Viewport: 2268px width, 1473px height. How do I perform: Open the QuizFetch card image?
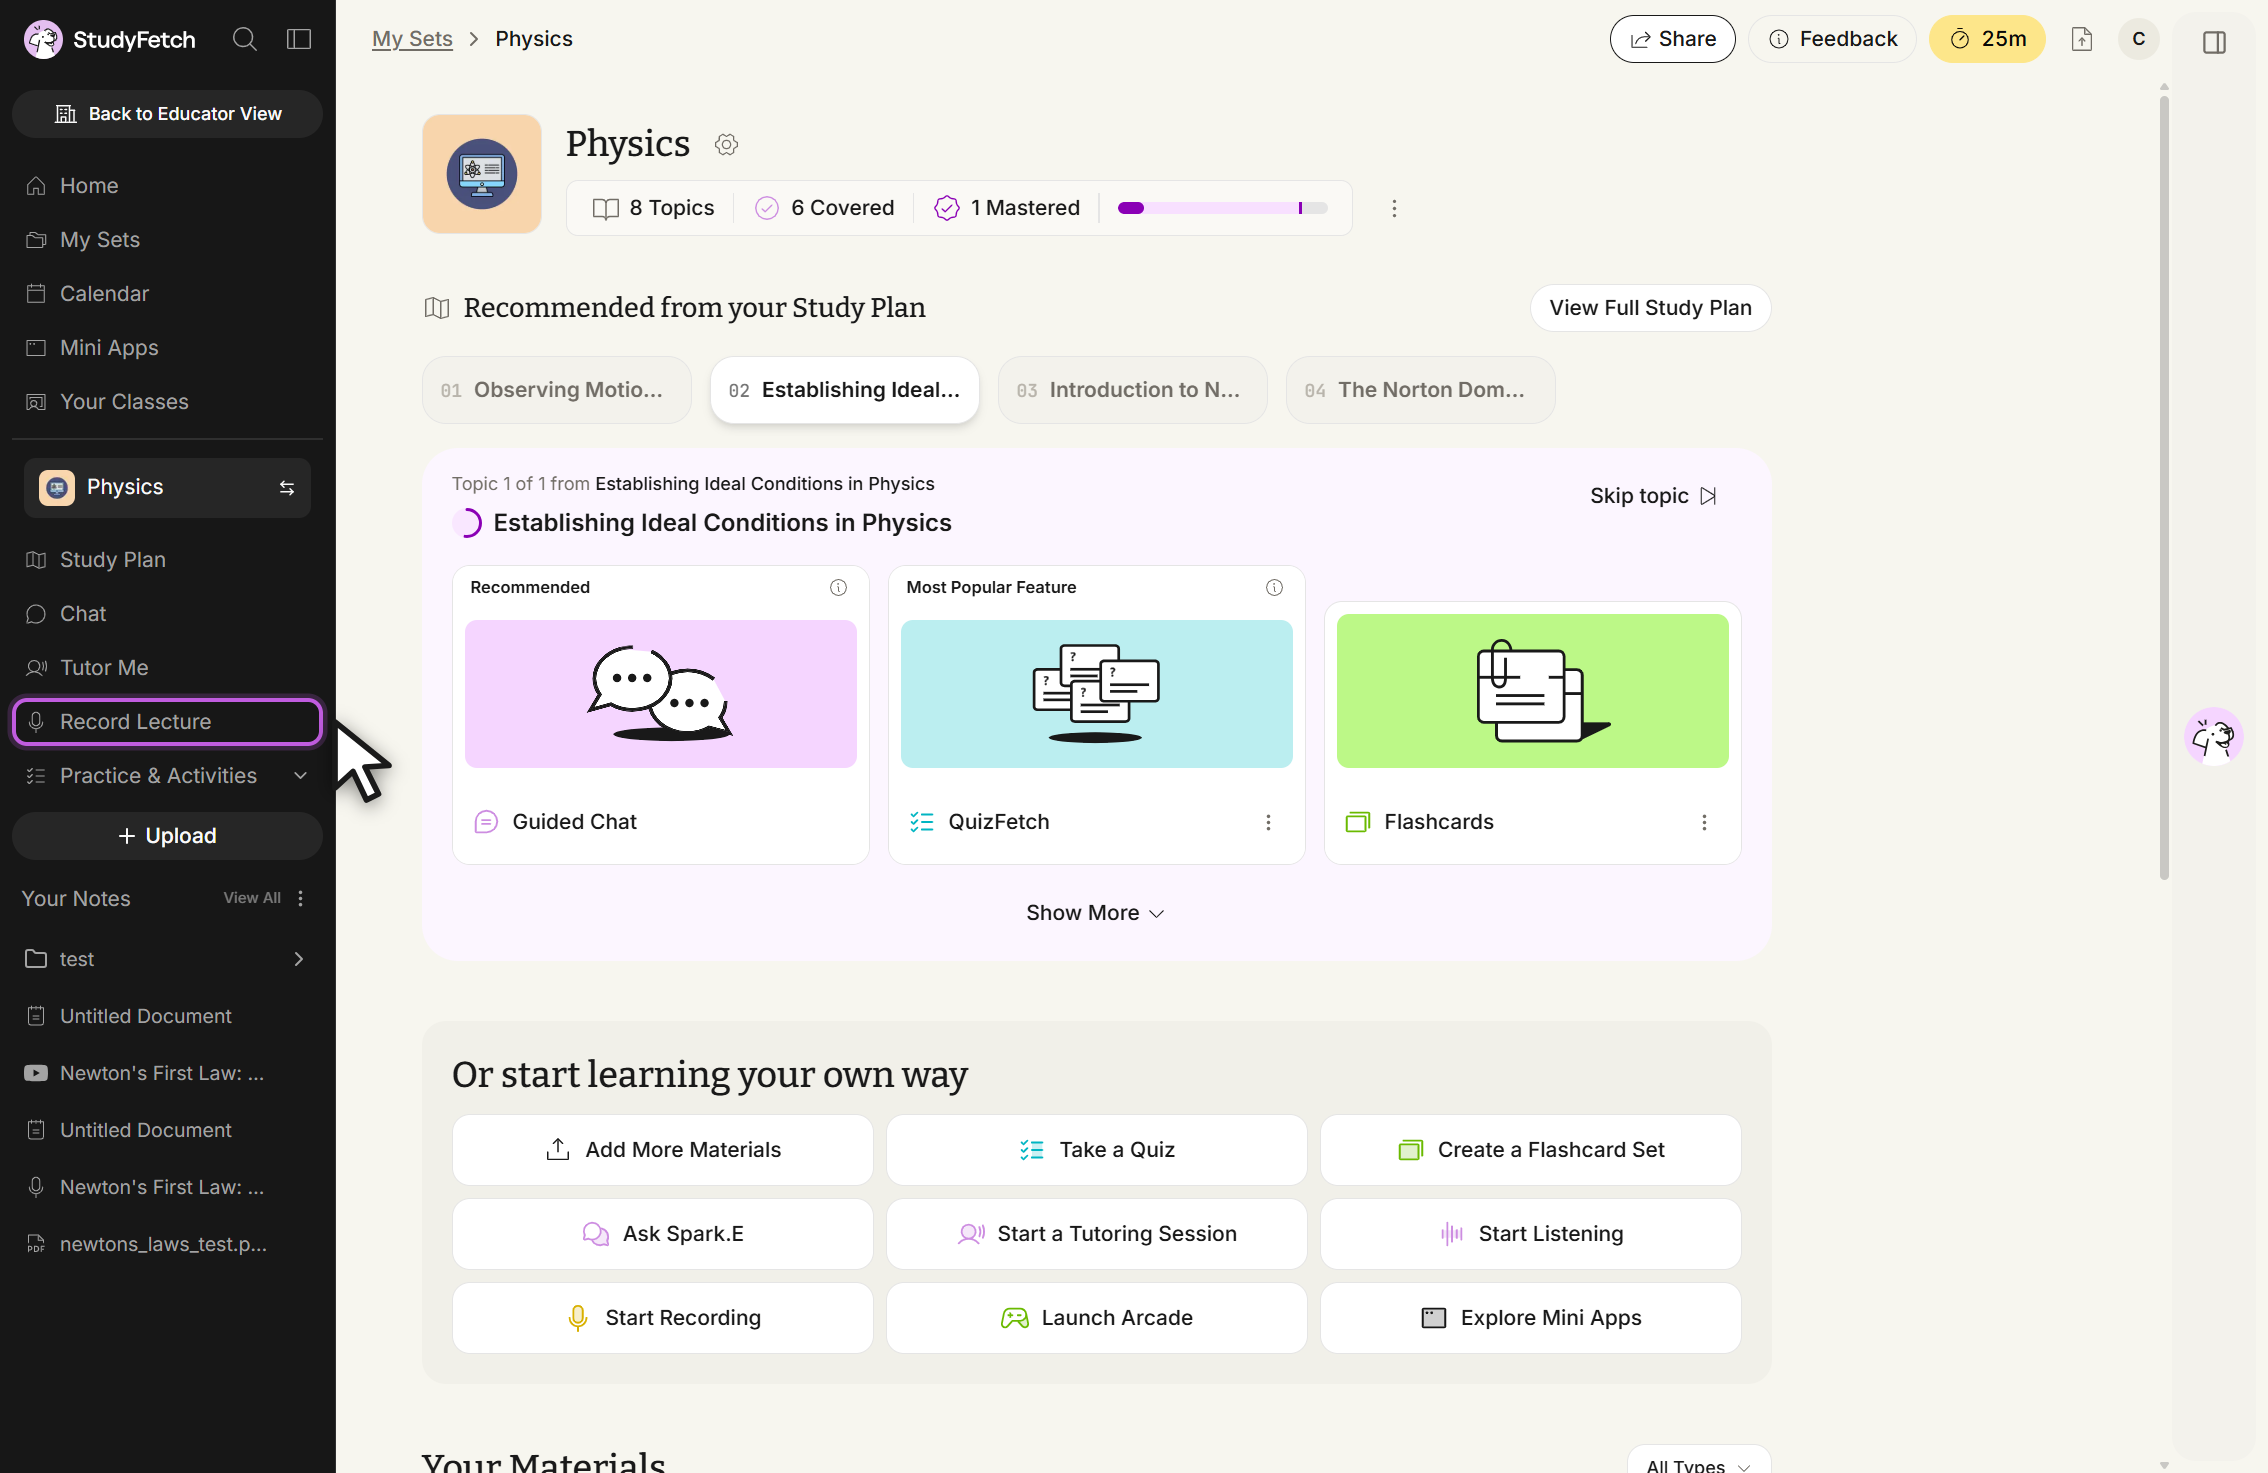click(x=1097, y=694)
